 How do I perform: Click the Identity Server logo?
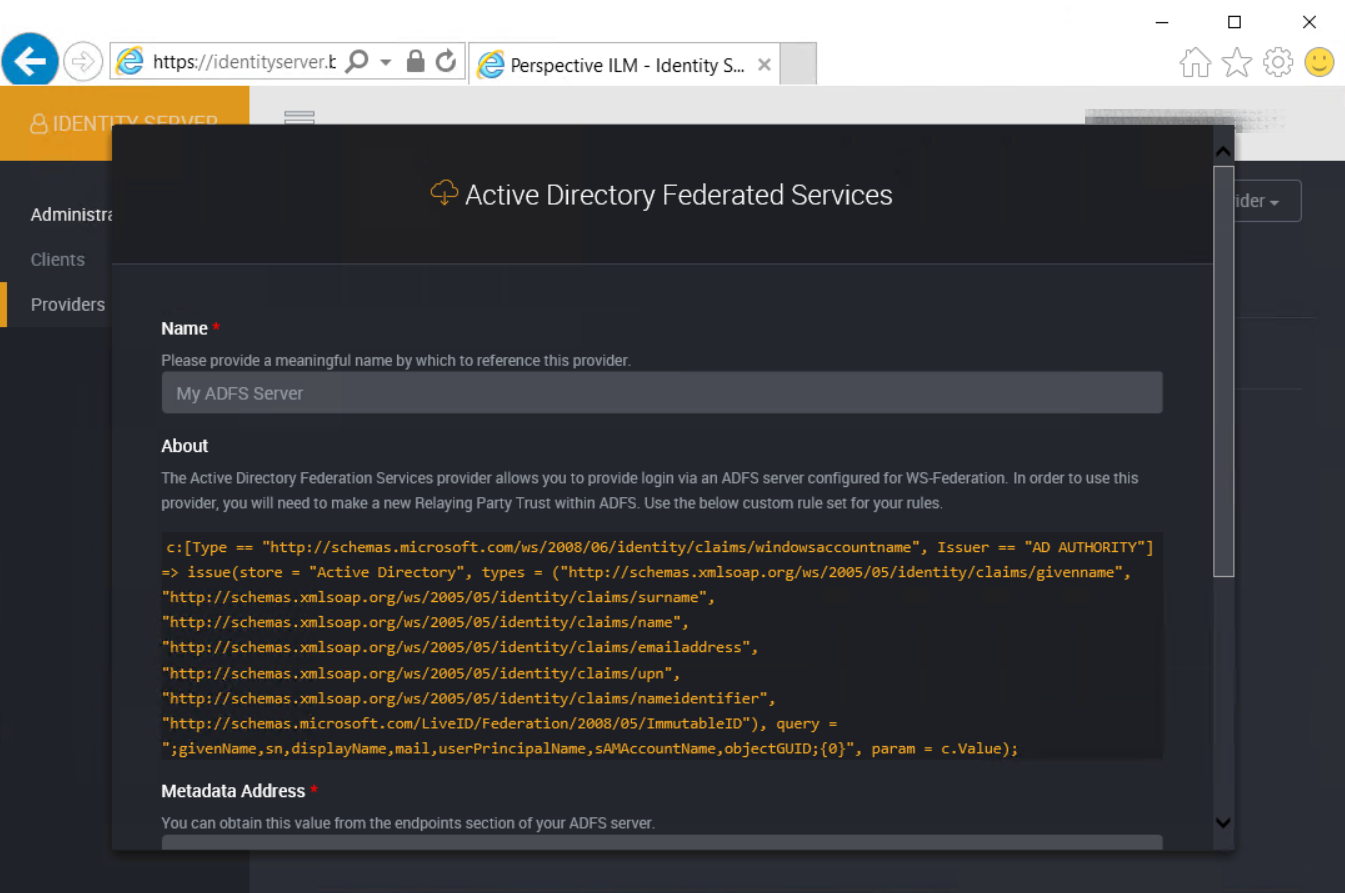(x=124, y=123)
